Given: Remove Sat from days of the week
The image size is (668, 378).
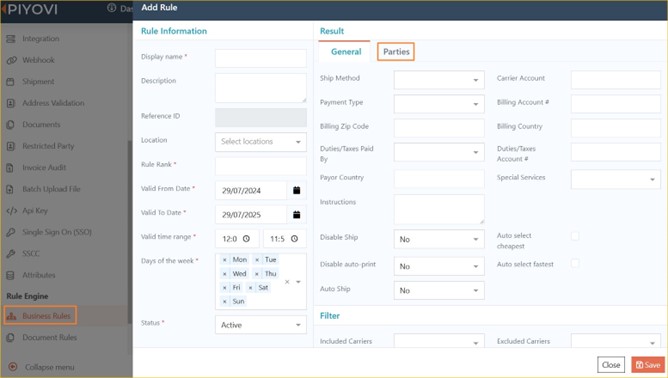Looking at the screenshot, I should coord(250,288).
